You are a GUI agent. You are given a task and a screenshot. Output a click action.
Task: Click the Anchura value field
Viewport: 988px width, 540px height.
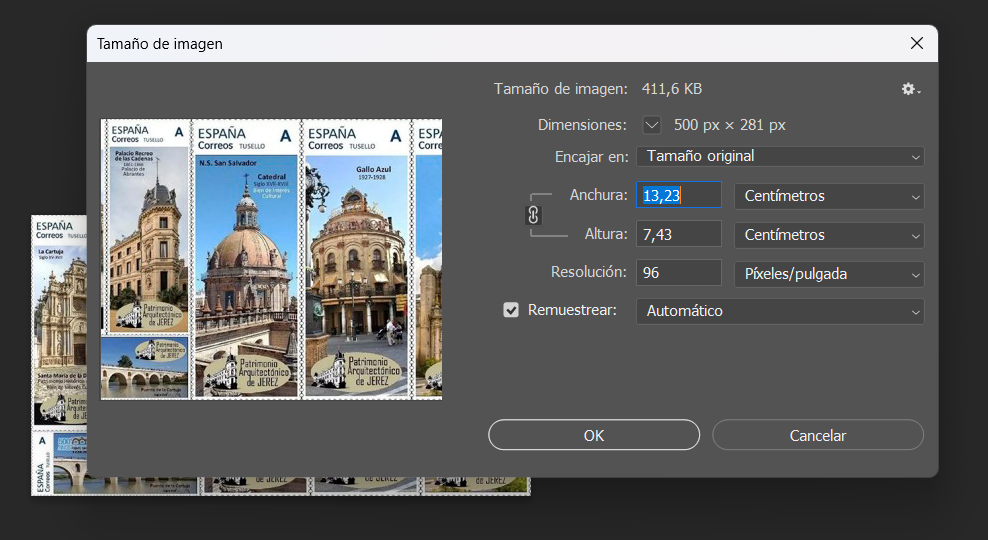tap(678, 196)
